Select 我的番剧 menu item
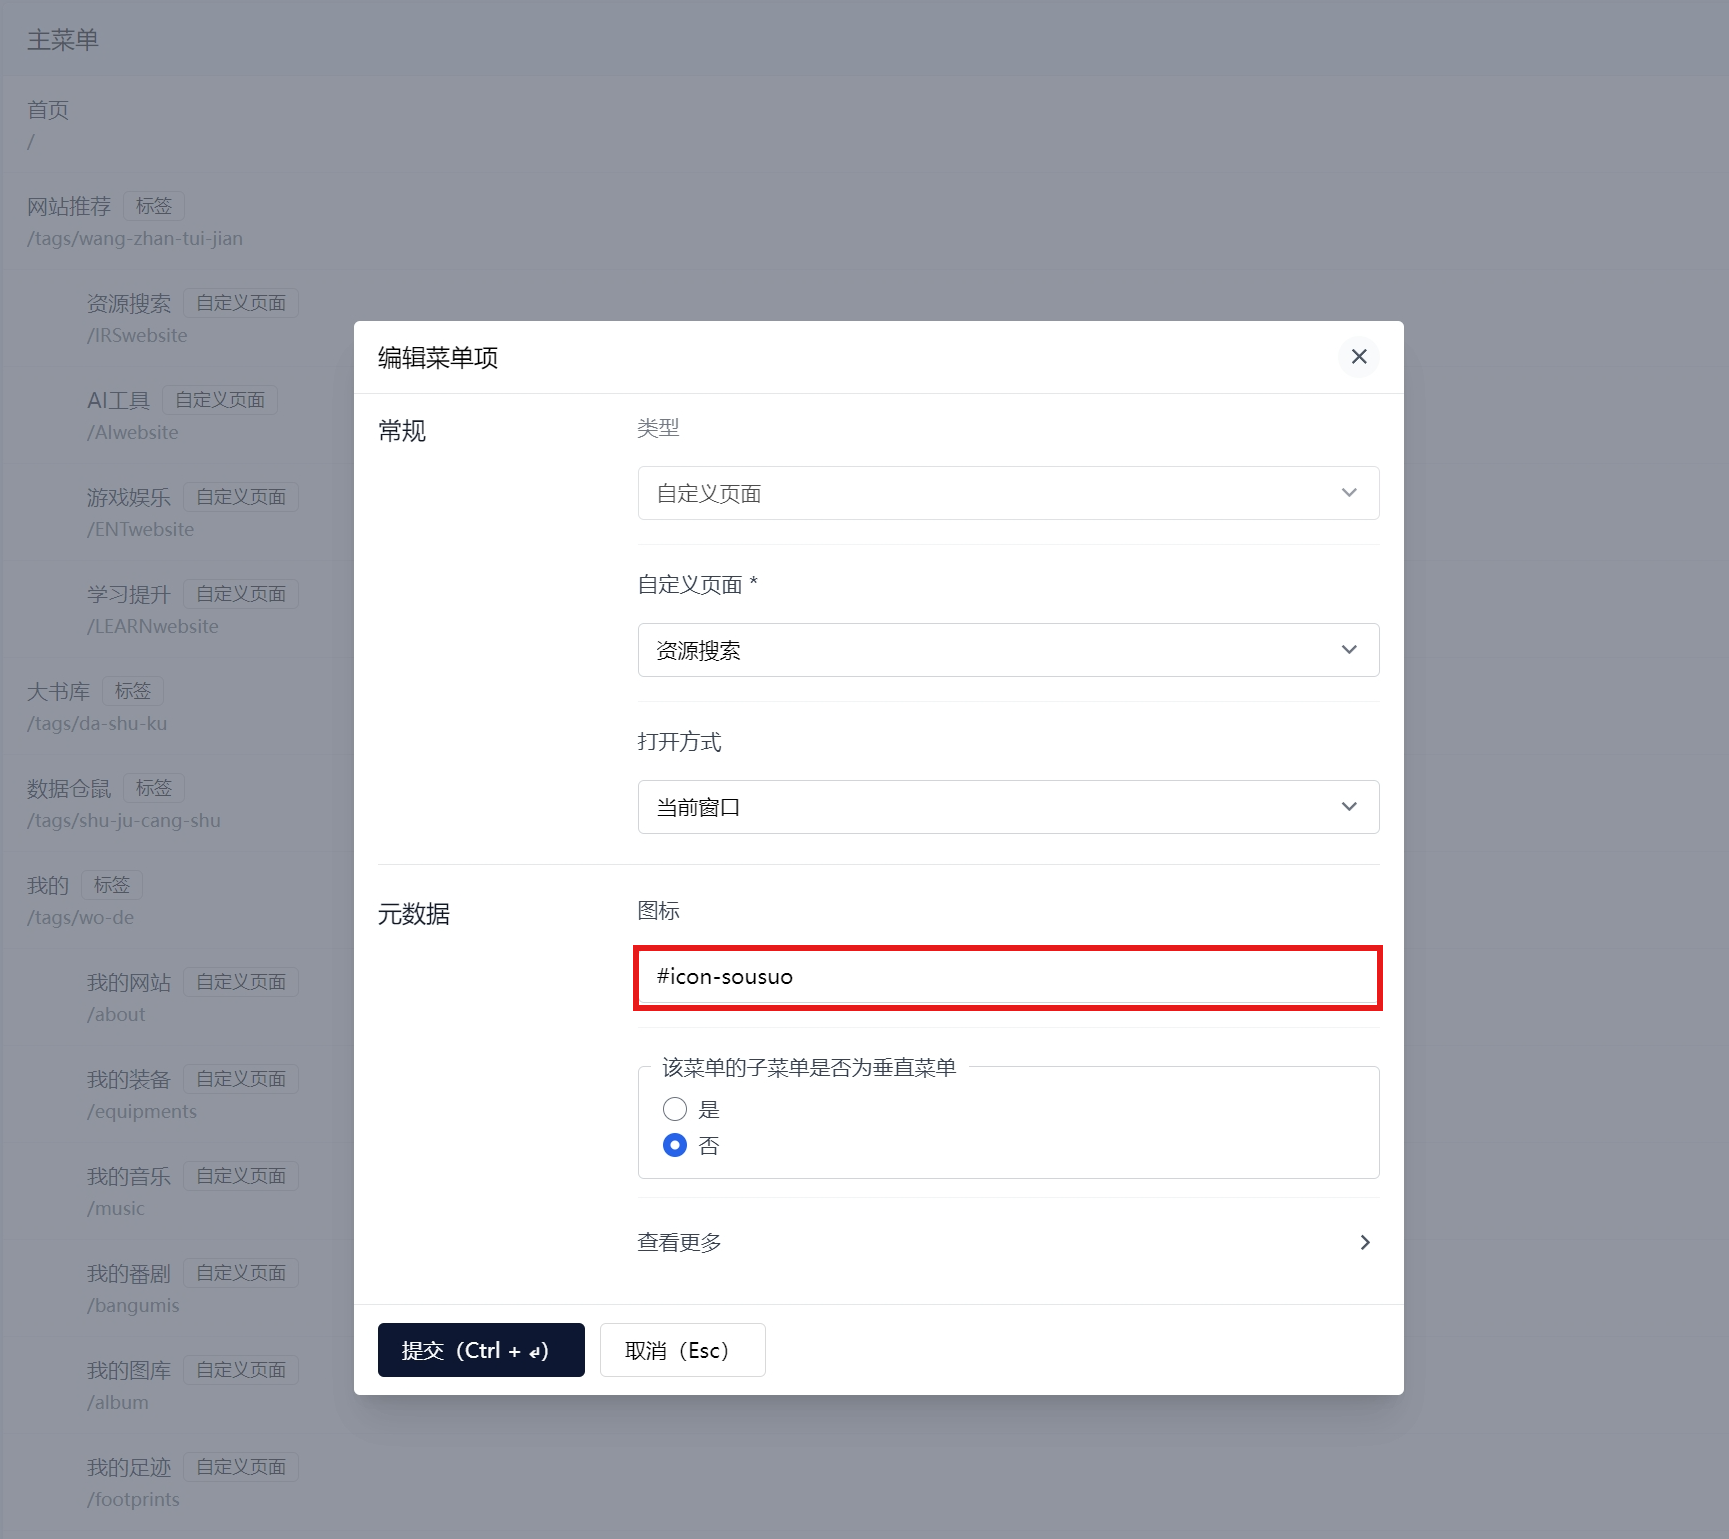 click(x=129, y=1274)
